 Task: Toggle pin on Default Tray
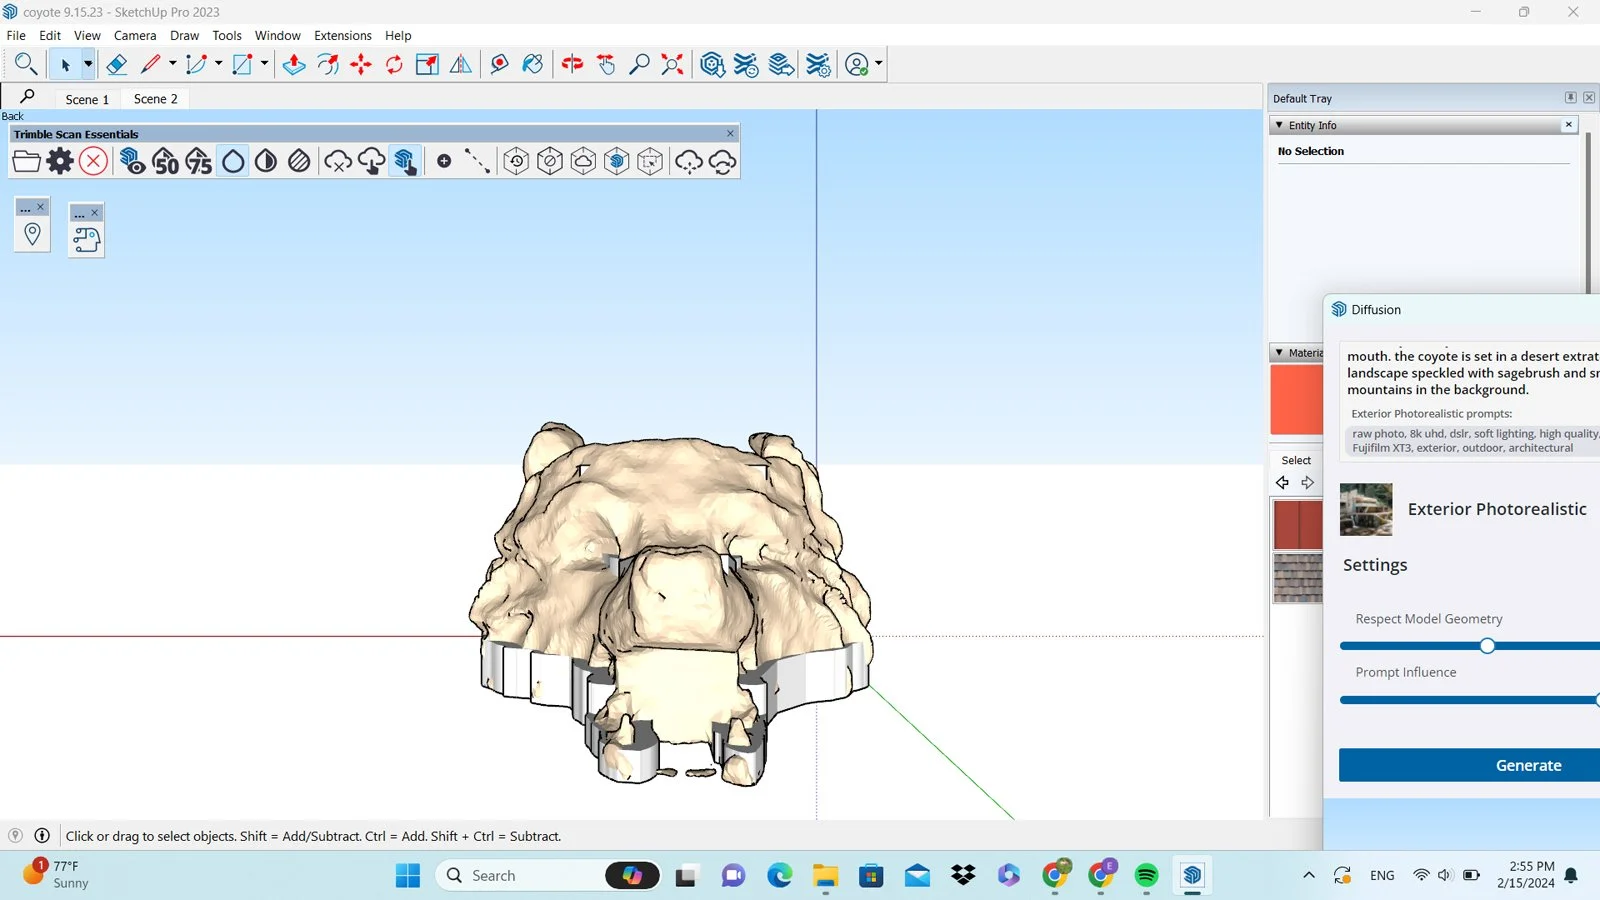pos(1570,98)
